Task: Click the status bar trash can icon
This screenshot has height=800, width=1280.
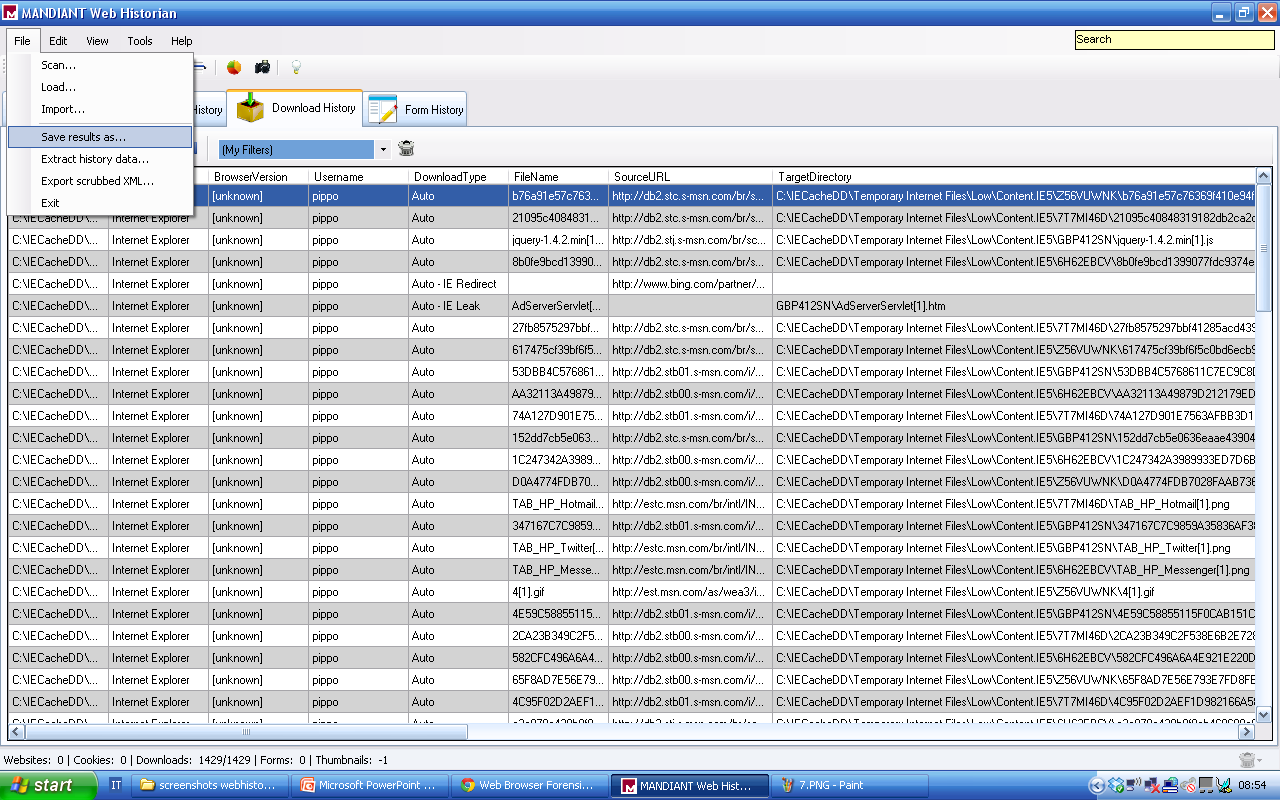Action: (x=1246, y=760)
